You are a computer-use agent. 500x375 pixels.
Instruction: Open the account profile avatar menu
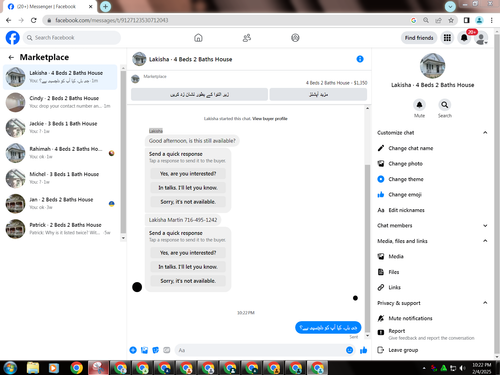click(x=481, y=38)
